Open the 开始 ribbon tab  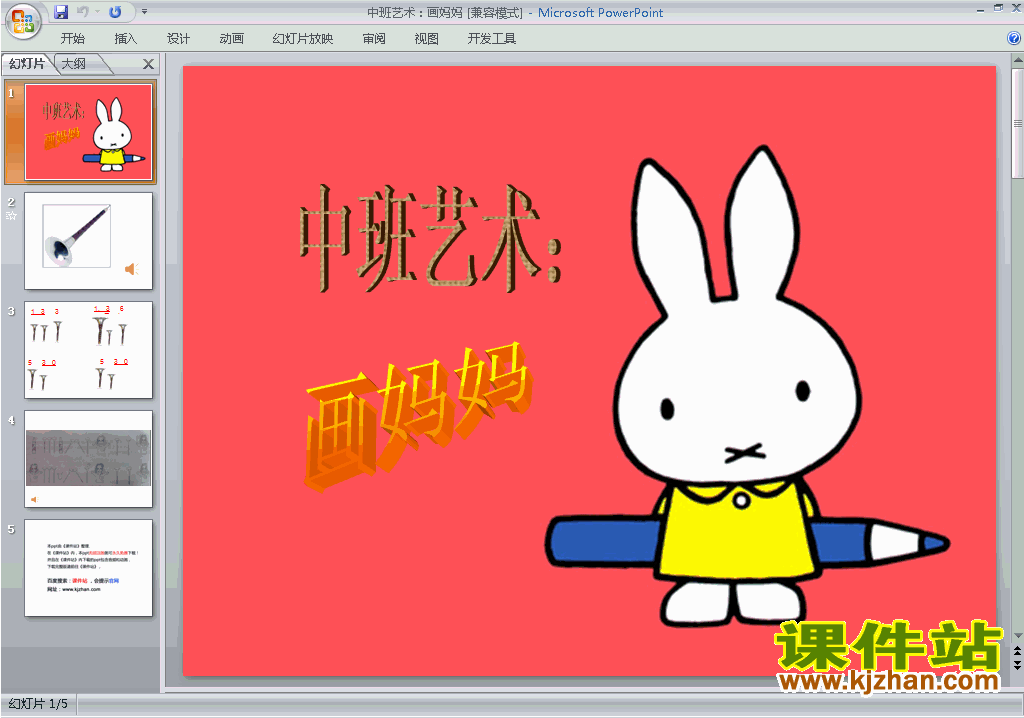72,39
